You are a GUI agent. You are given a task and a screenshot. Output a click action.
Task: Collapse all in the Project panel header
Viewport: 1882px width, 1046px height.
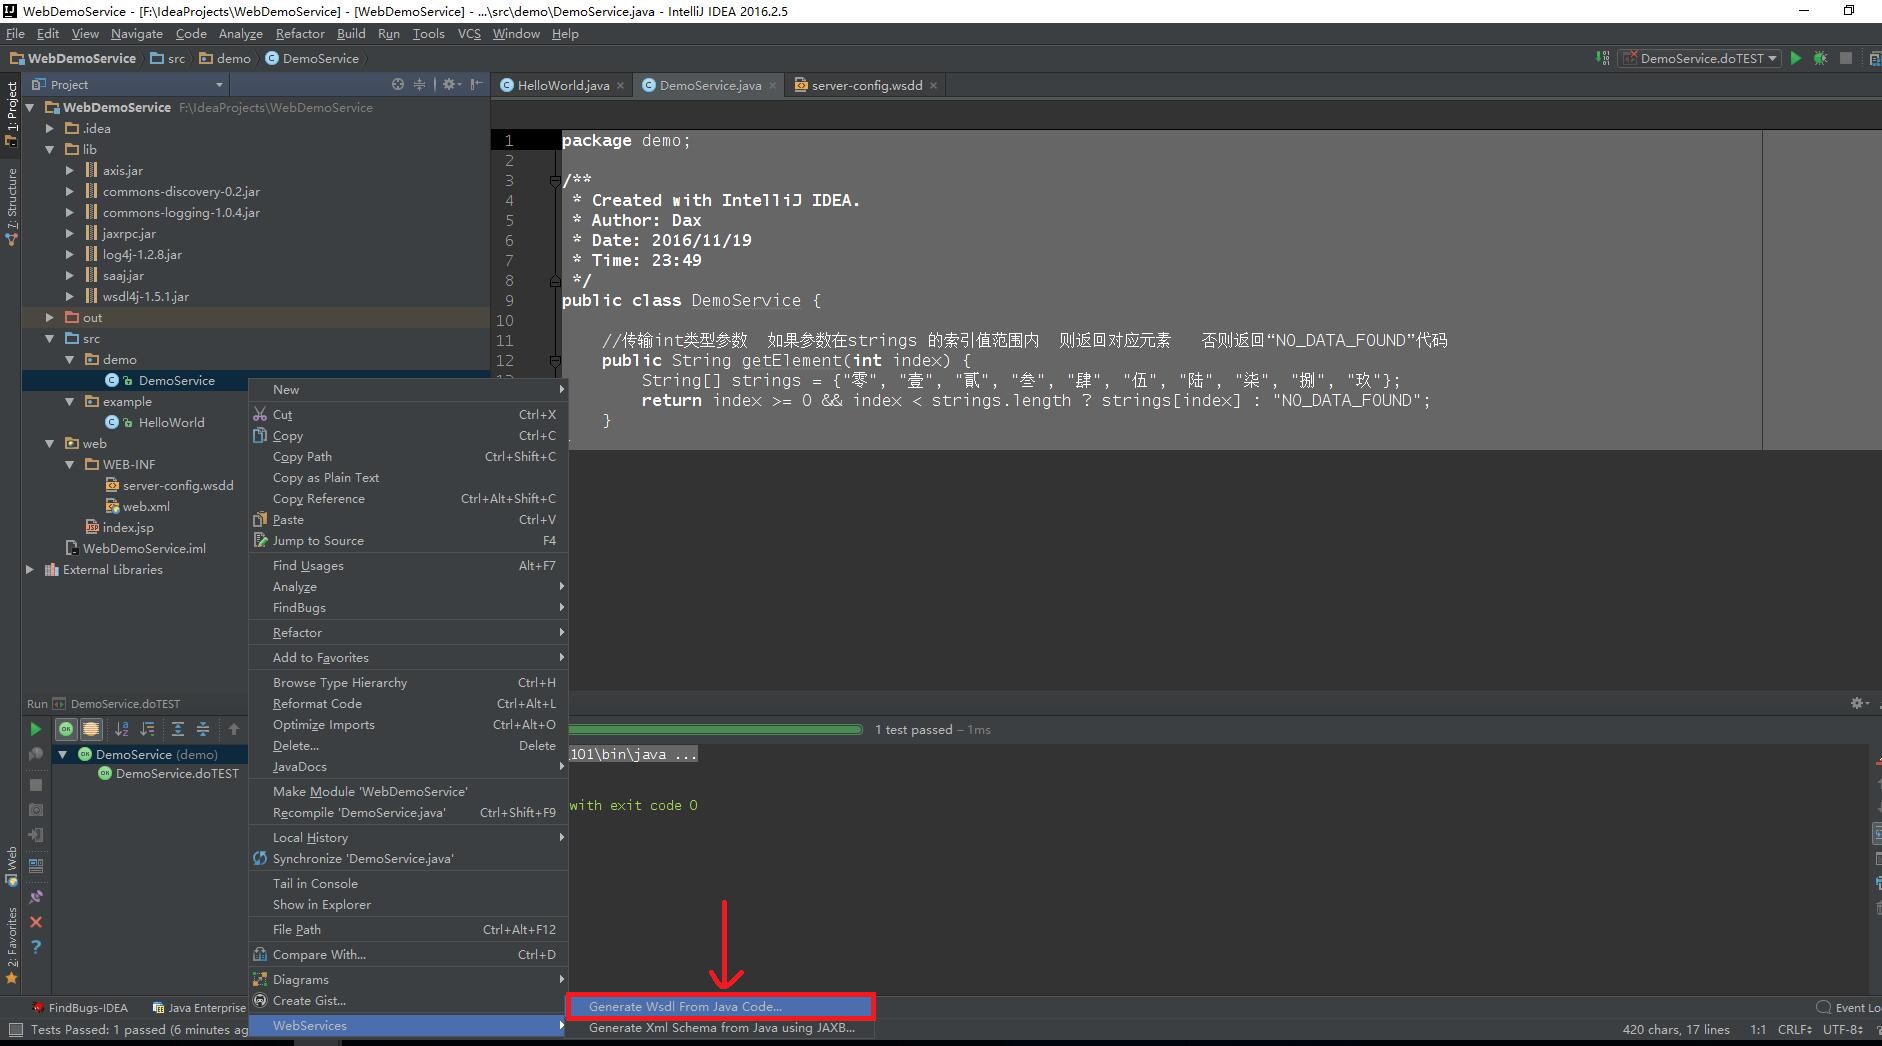point(420,84)
